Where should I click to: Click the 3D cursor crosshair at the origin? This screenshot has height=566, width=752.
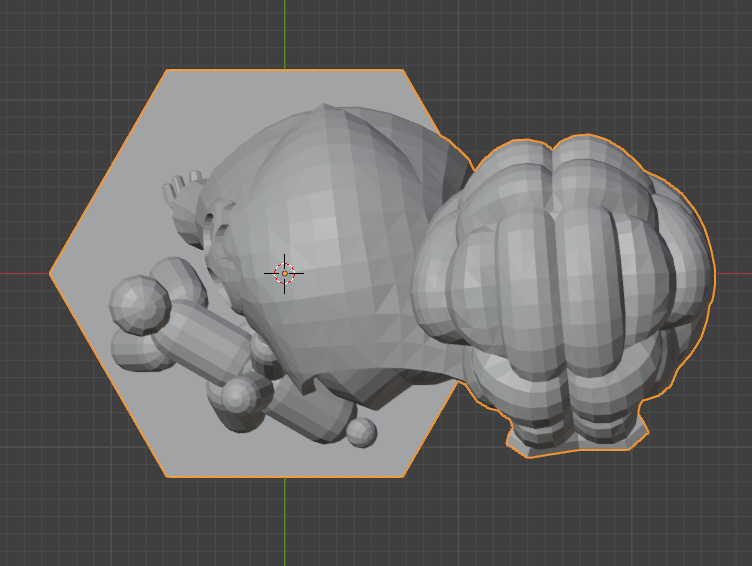pyautogui.click(x=284, y=273)
